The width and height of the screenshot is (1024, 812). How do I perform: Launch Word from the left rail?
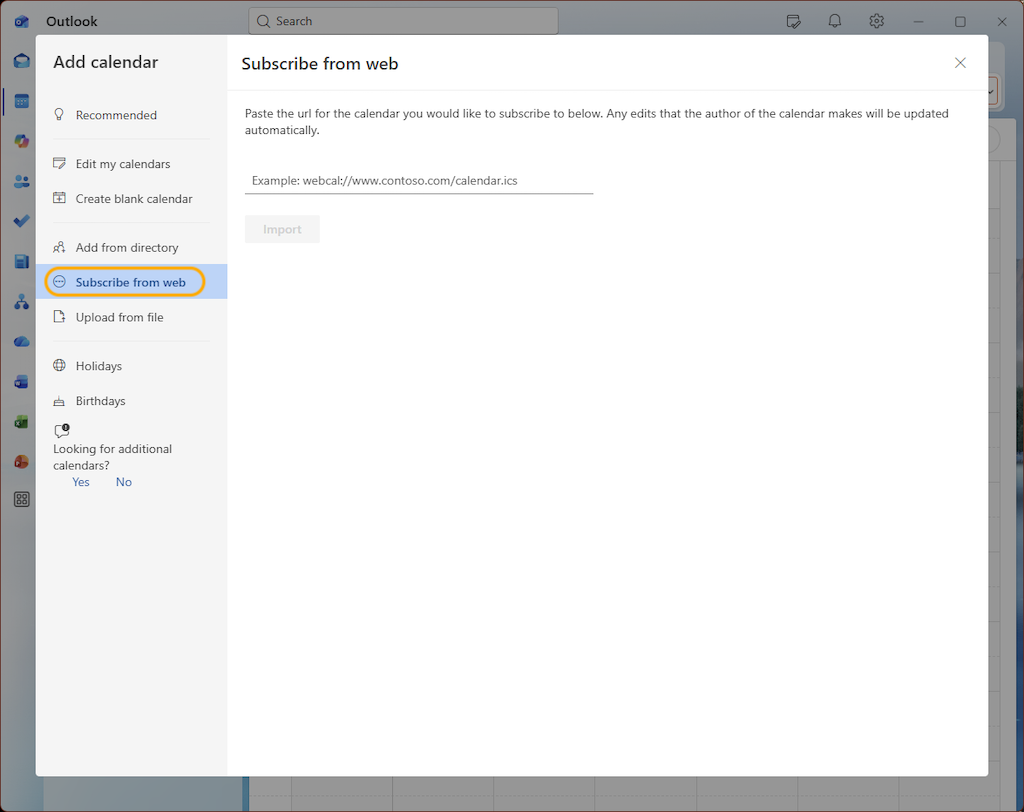tap(21, 381)
